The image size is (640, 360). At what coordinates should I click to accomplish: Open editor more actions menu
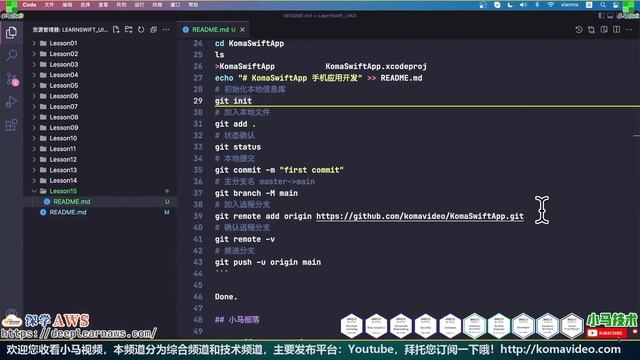[629, 29]
